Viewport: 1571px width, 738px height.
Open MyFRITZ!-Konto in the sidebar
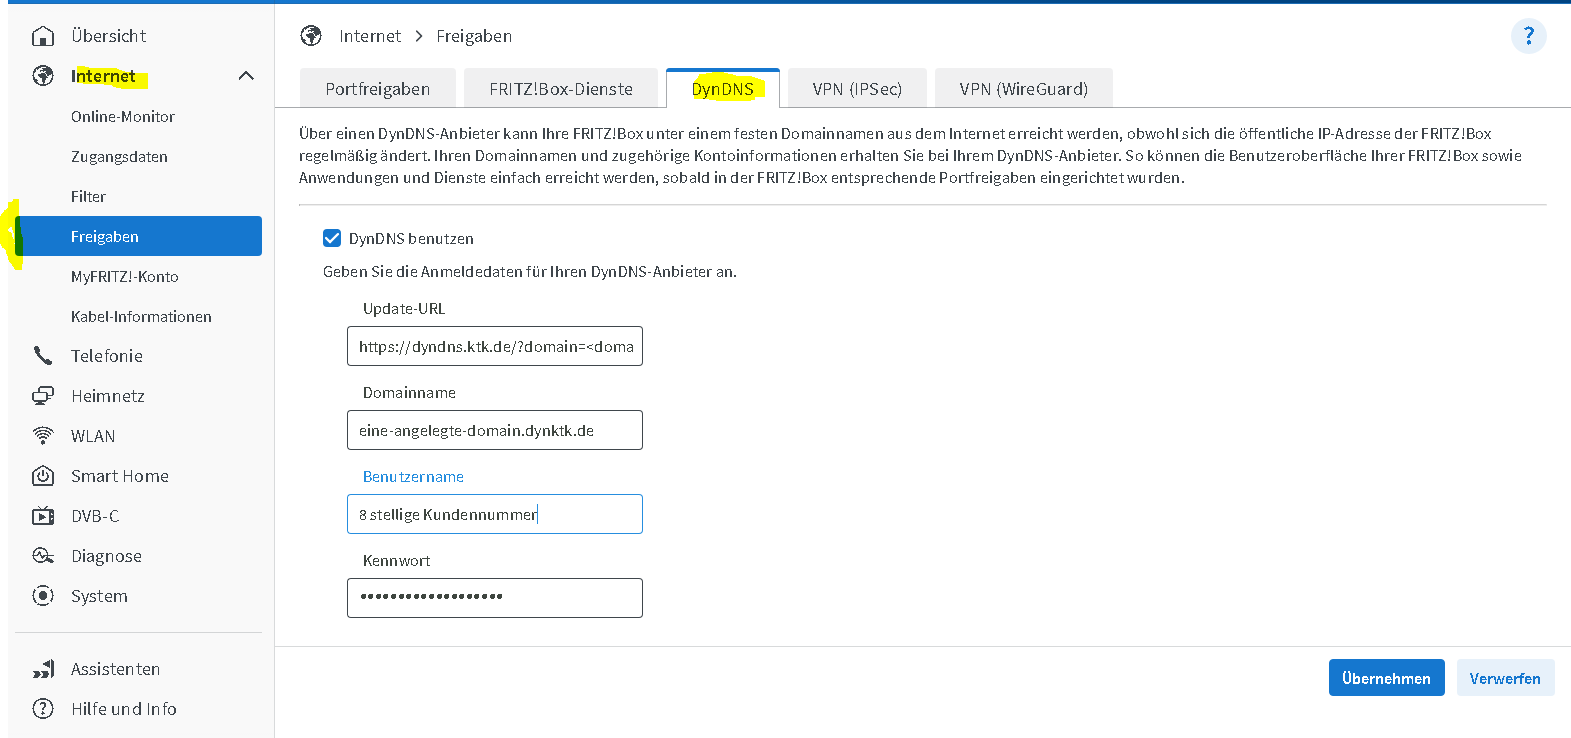[125, 277]
